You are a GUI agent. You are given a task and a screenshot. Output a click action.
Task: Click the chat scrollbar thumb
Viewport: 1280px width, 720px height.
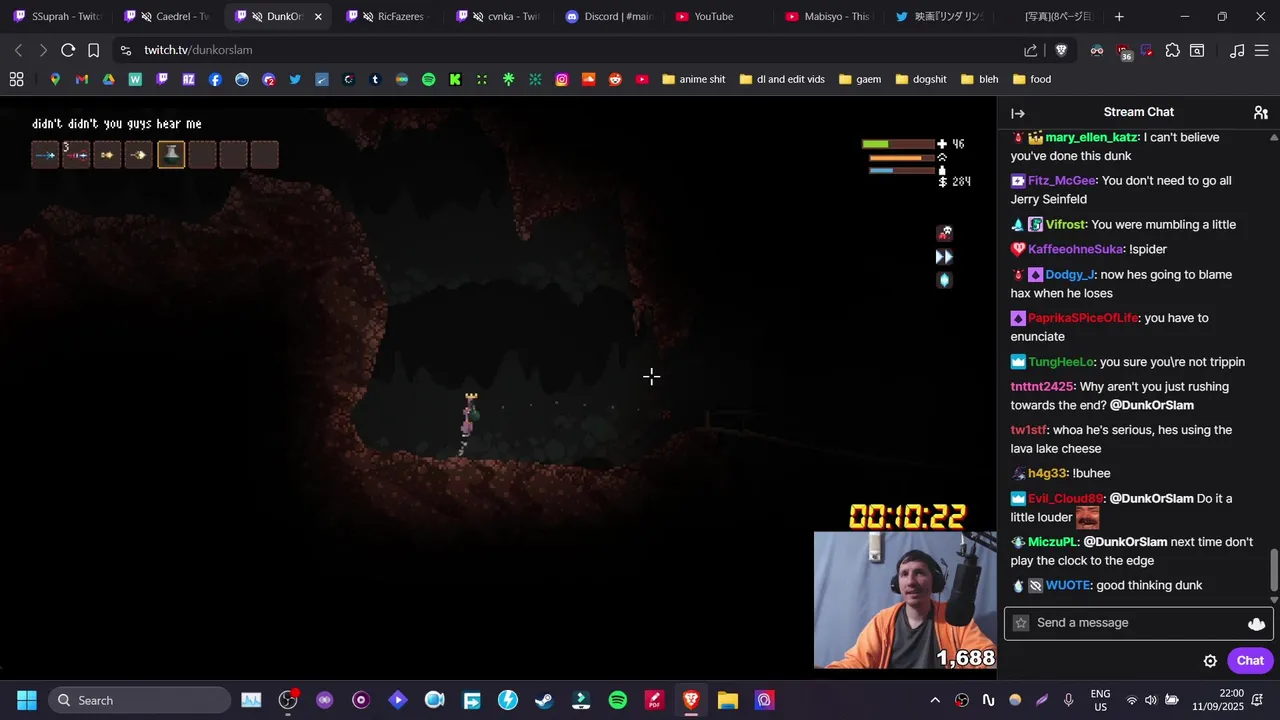(x=1274, y=570)
